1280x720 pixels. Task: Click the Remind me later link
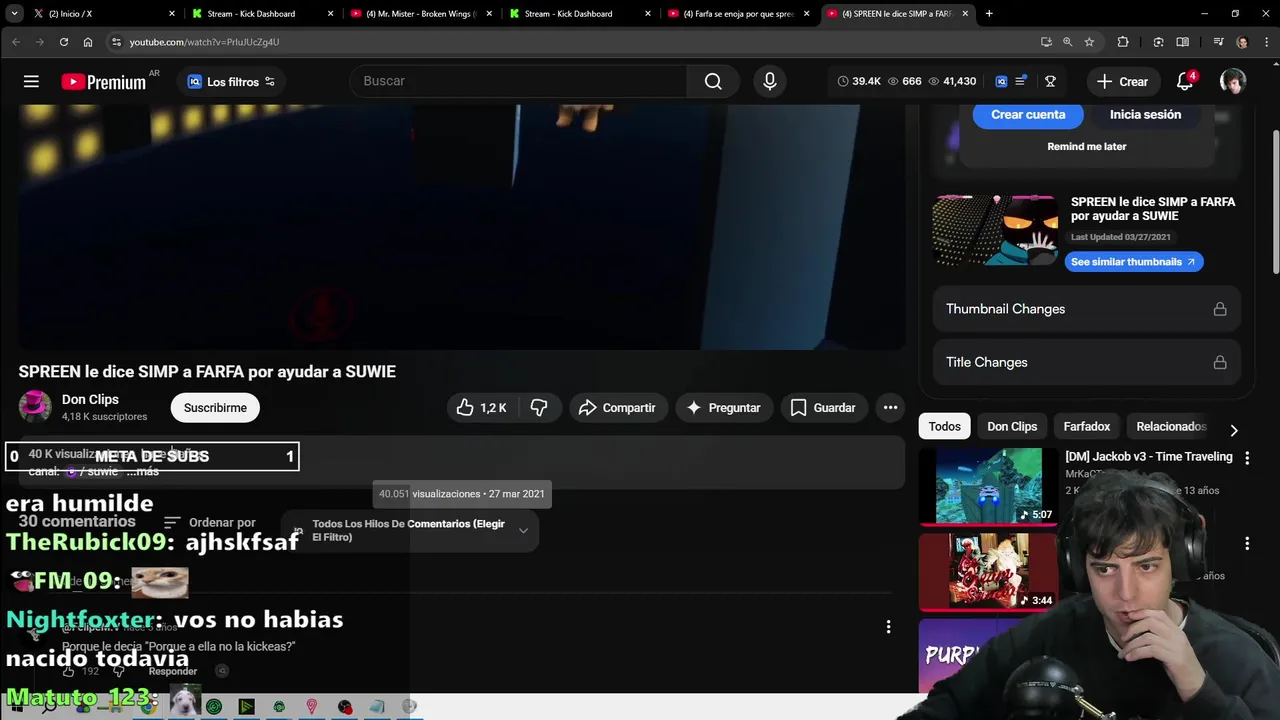point(1087,147)
